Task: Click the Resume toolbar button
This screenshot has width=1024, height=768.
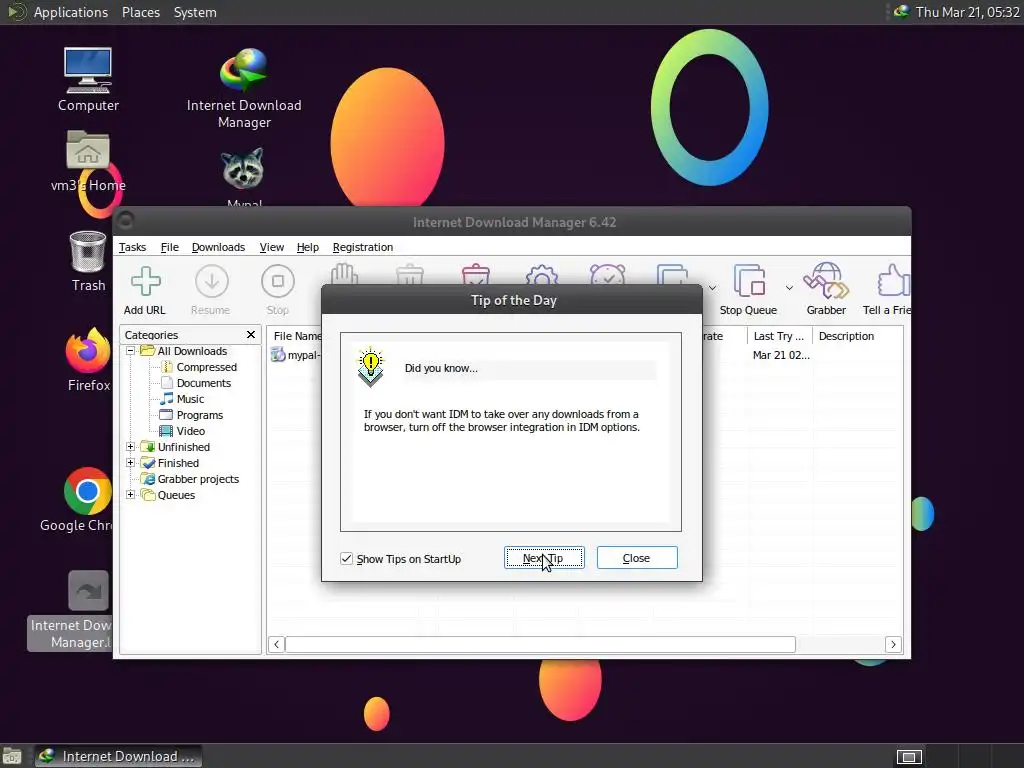Action: tap(211, 290)
